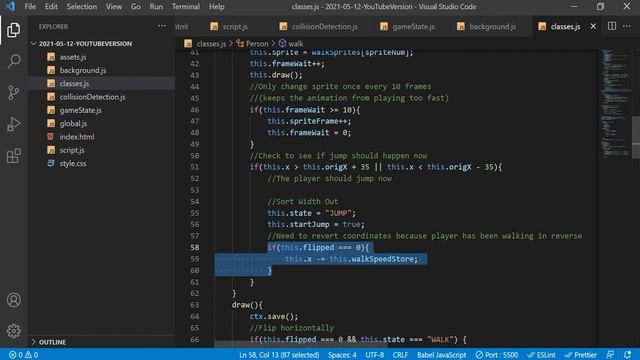Click the style.css file icon
Screen dimensions: 640x360
[x=51, y=163]
